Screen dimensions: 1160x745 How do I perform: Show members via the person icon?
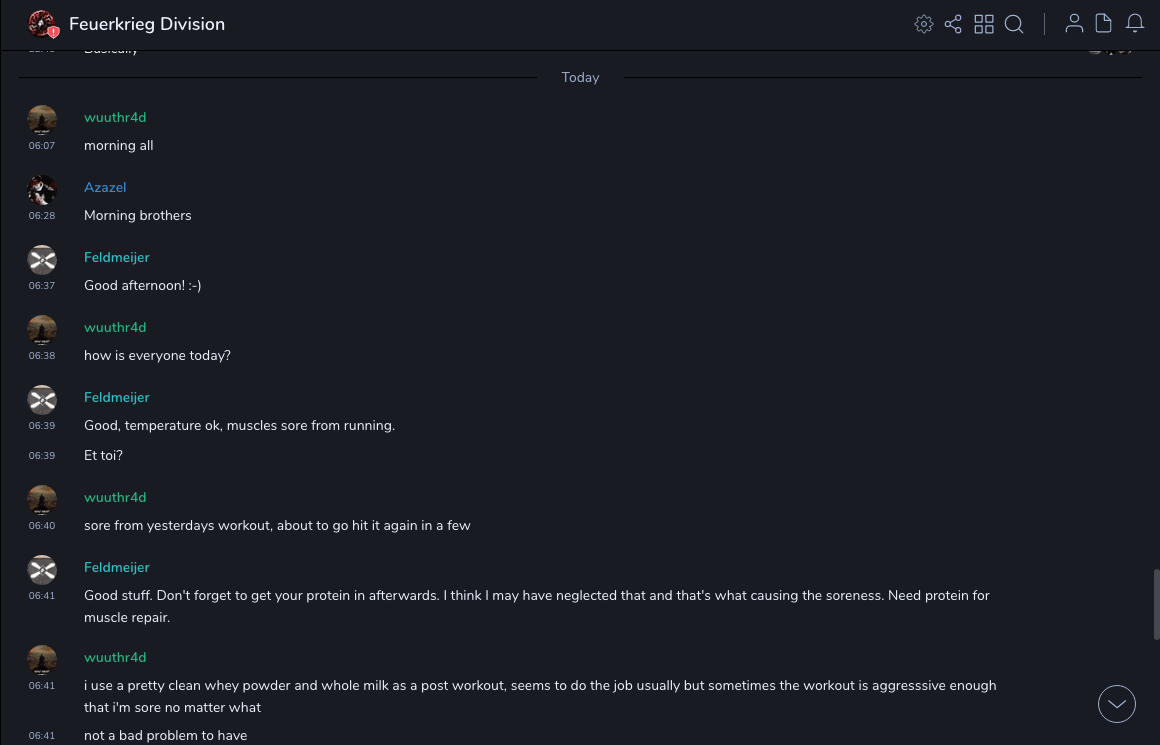(1074, 24)
